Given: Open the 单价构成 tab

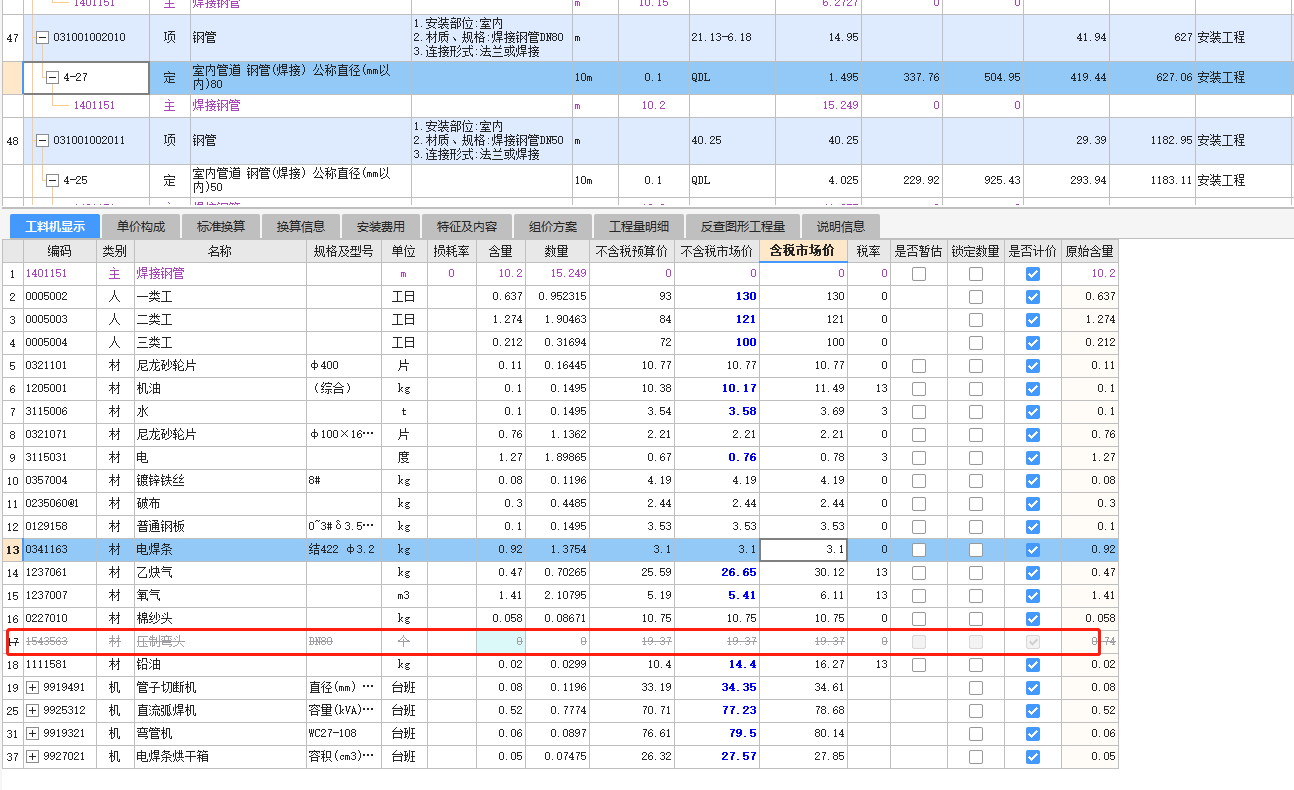Looking at the screenshot, I should 140,226.
